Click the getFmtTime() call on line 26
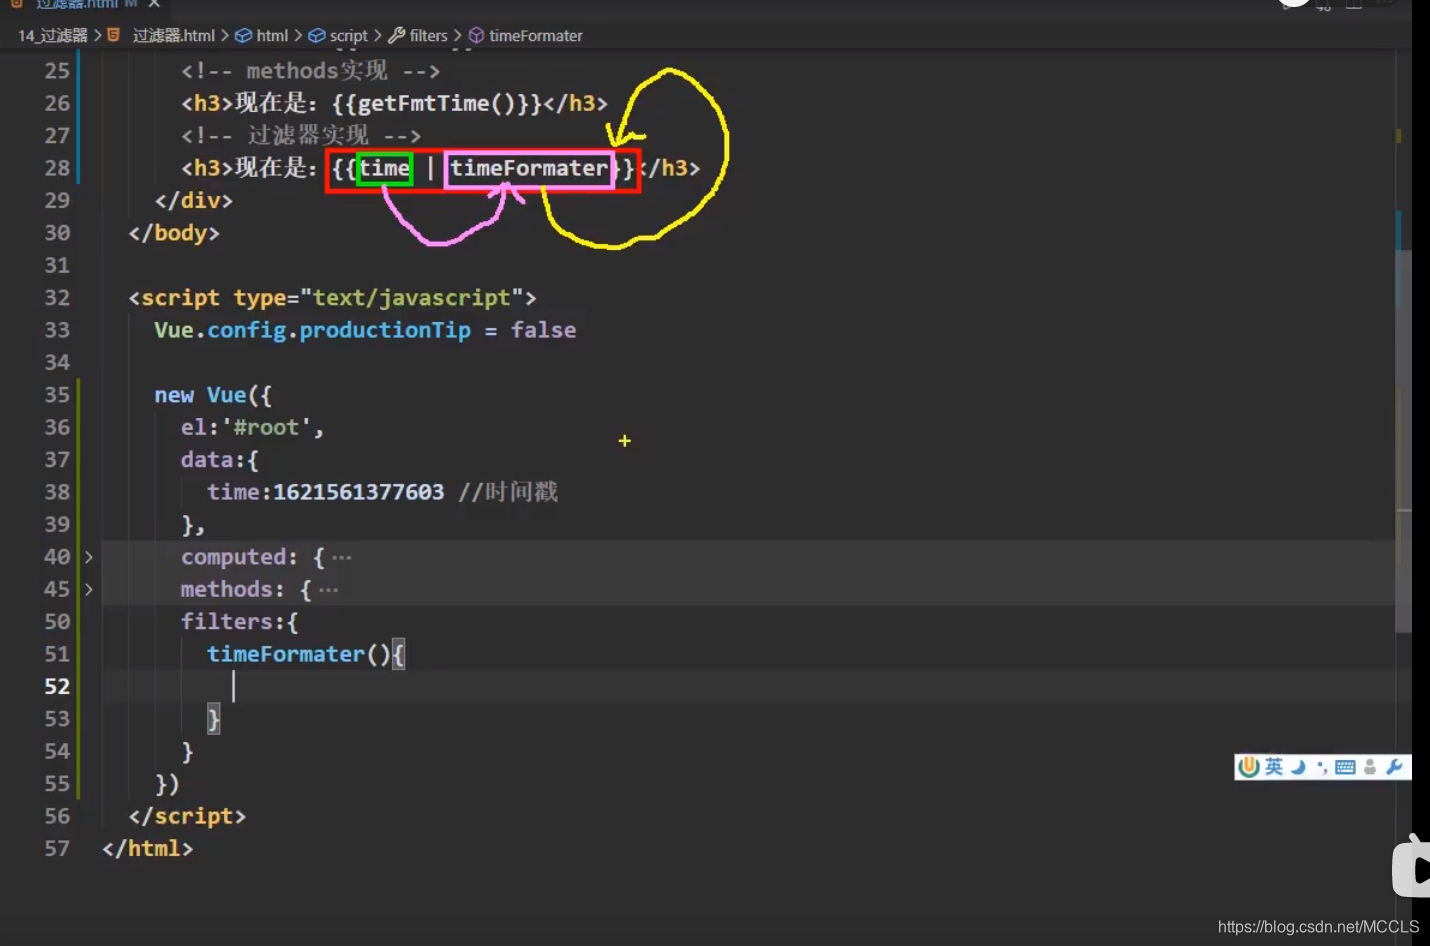The width and height of the screenshot is (1430, 946). pos(436,103)
